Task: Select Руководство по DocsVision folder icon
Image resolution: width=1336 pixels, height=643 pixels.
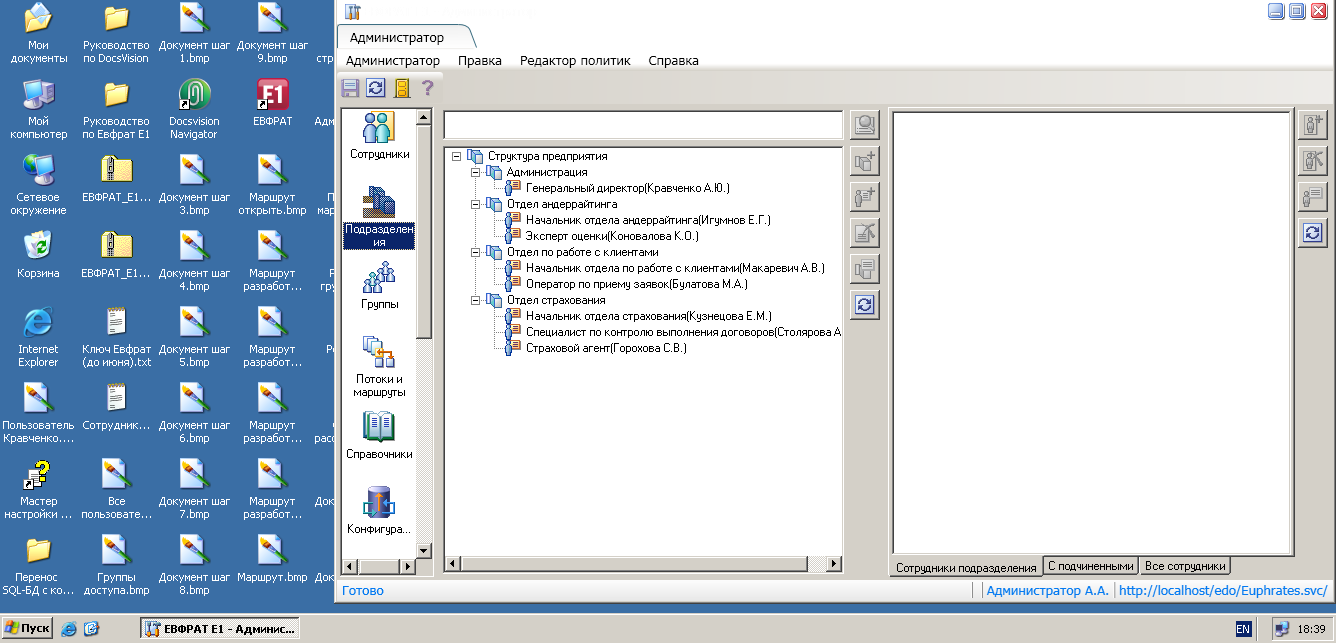Action: [116, 35]
